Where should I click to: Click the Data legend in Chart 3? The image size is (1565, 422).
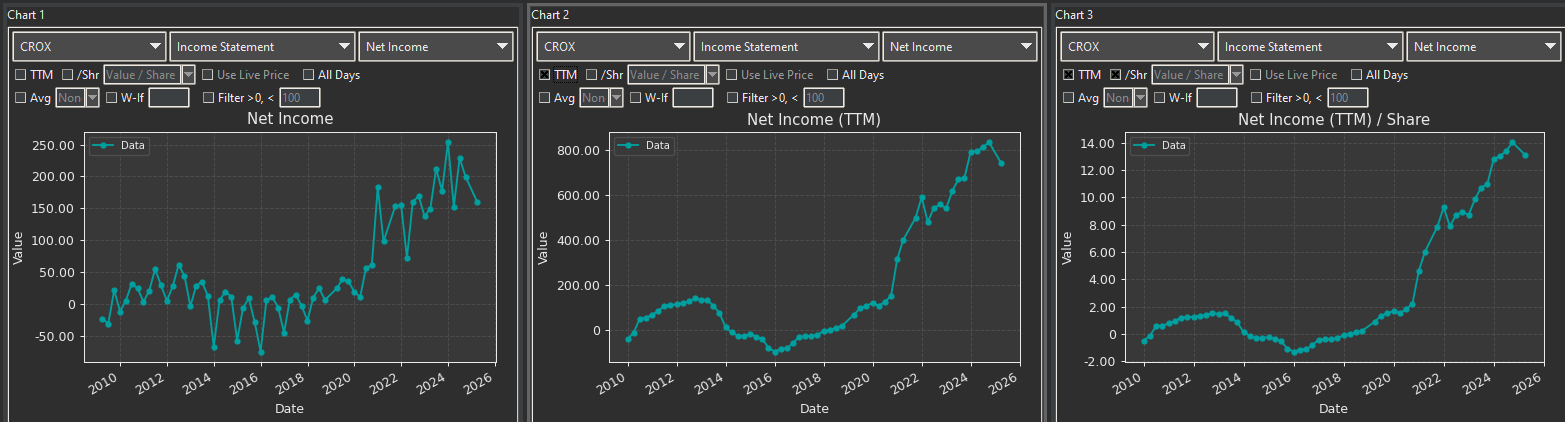click(x=1161, y=146)
